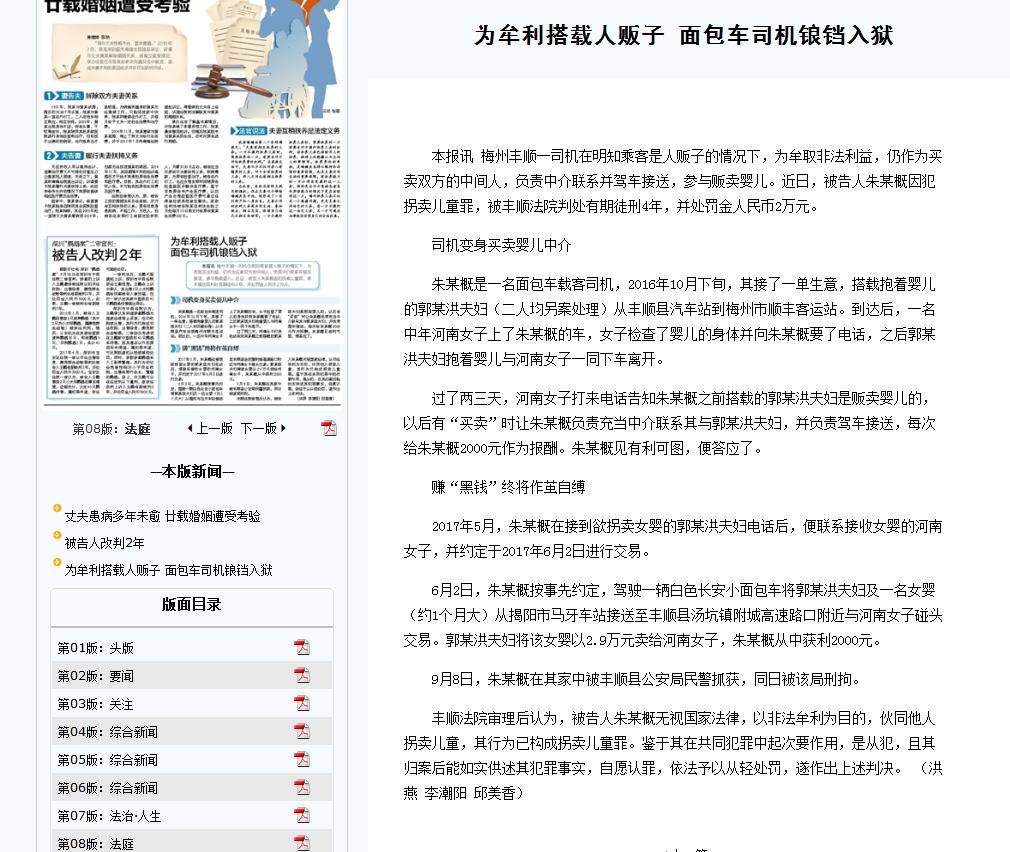Download PDF for 第04版: 综合新闻

[301, 731]
